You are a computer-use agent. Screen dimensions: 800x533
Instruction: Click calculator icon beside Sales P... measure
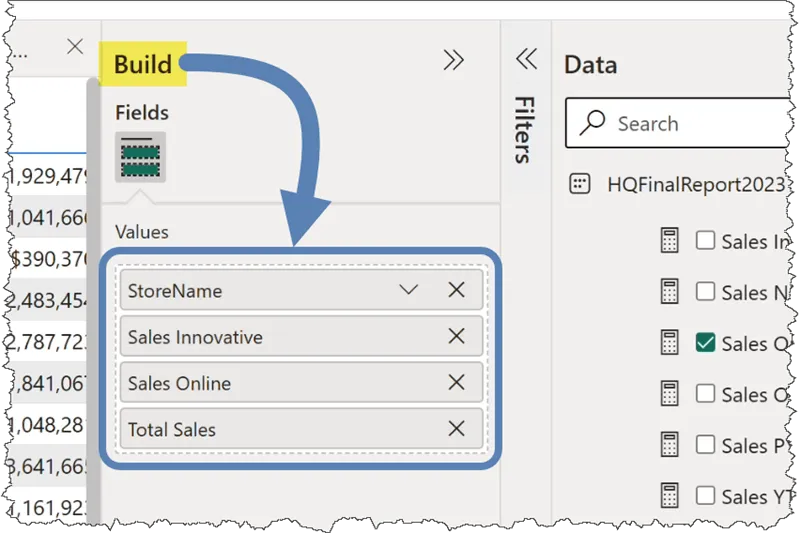click(669, 444)
